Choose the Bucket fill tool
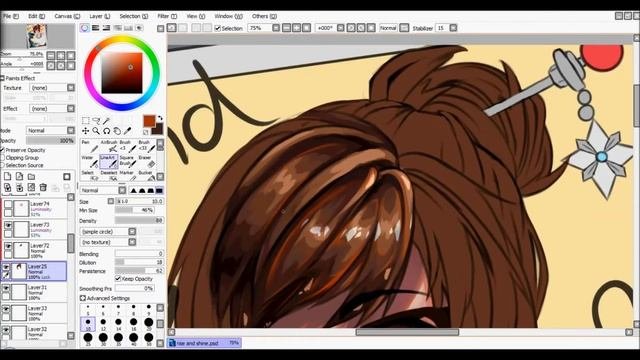This screenshot has width=640, height=360. point(147,176)
